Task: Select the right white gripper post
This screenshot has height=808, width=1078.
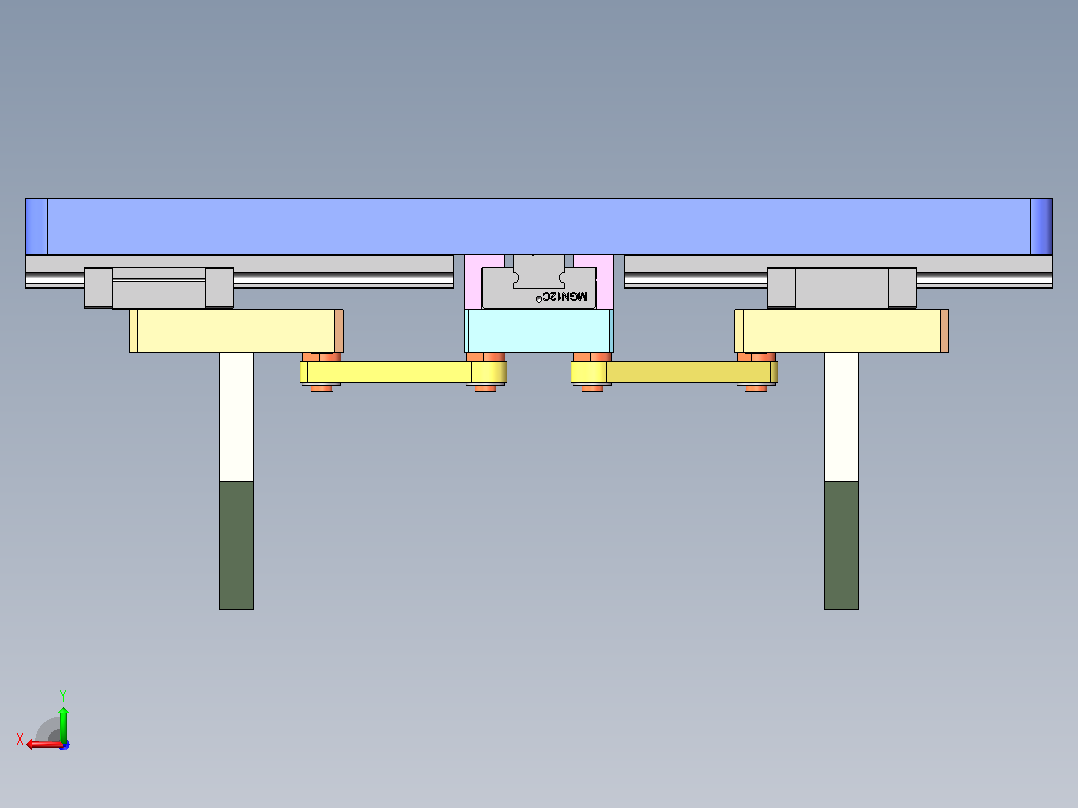Action: [x=842, y=417]
